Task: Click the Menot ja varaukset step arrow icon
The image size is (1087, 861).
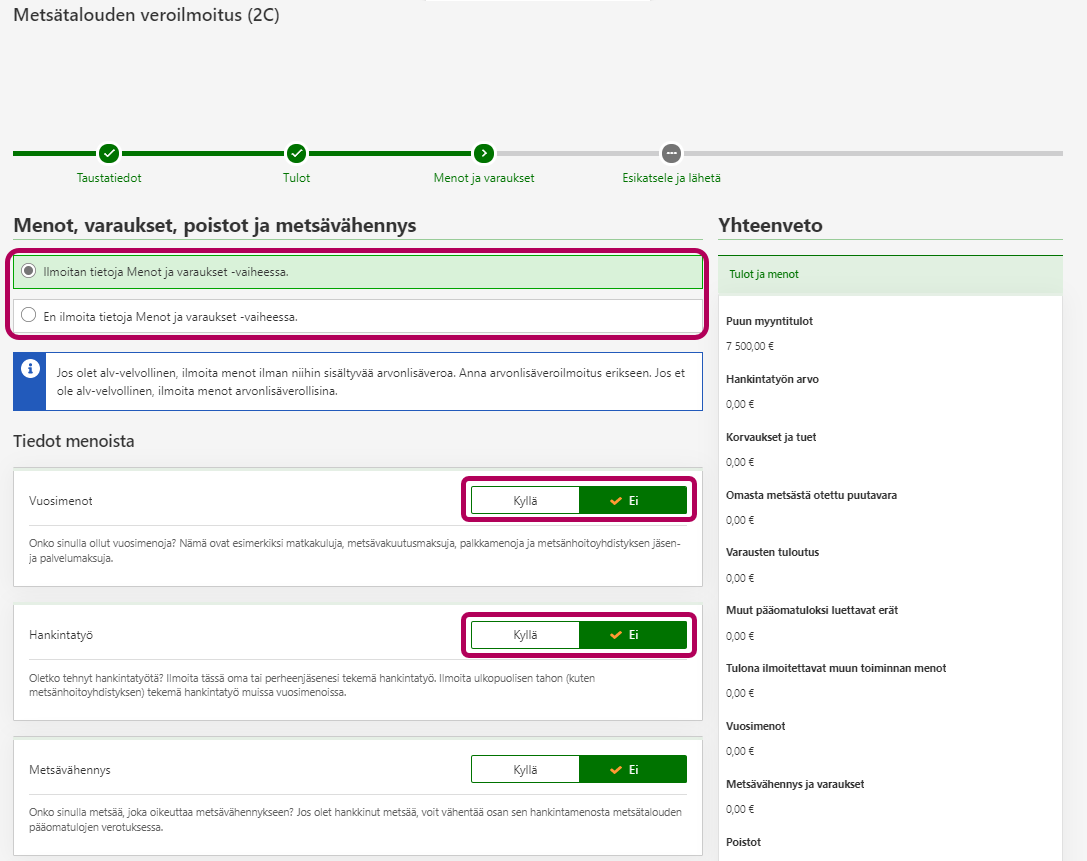Action: tap(484, 153)
